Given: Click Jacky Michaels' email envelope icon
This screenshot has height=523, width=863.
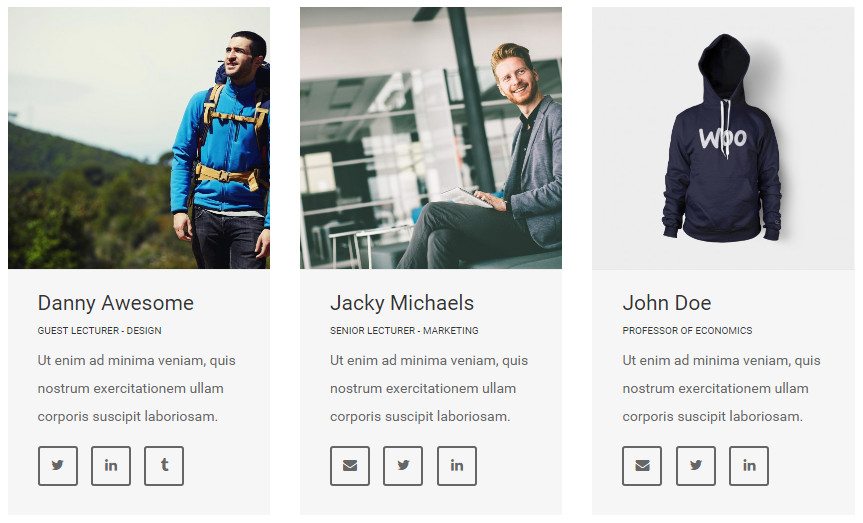Looking at the screenshot, I should tap(350, 466).
